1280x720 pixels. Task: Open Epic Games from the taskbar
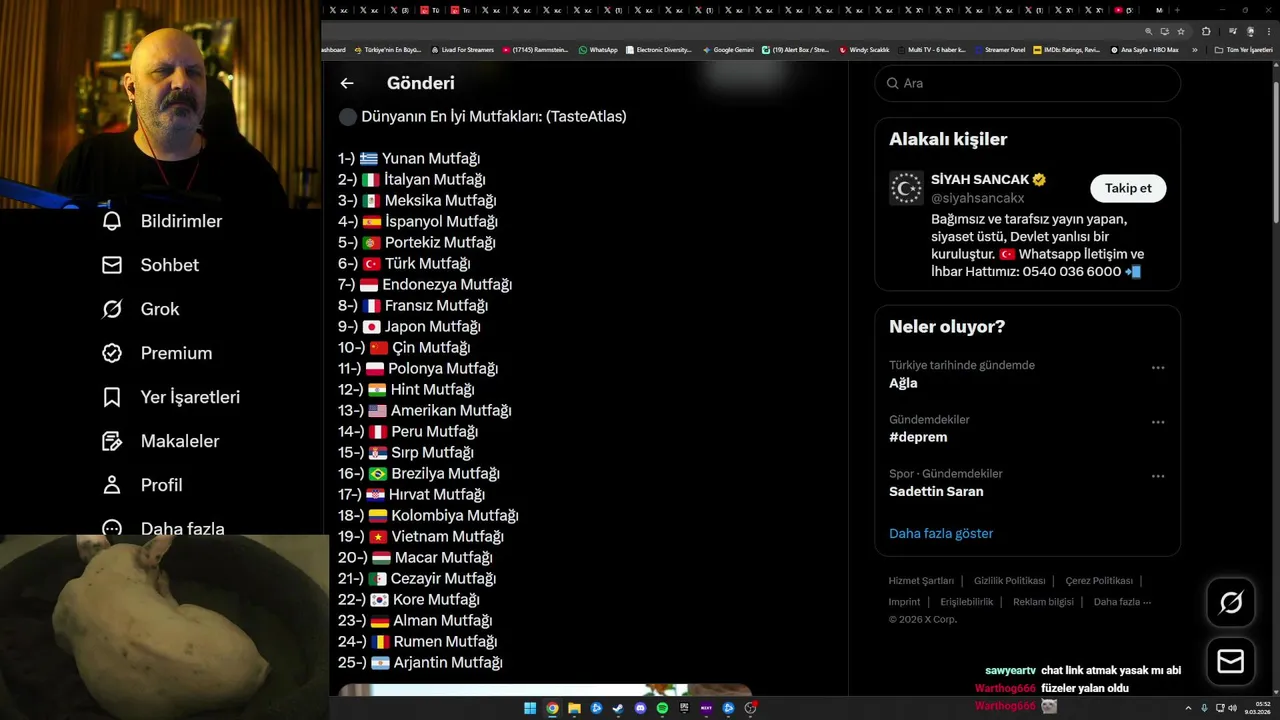click(x=684, y=708)
